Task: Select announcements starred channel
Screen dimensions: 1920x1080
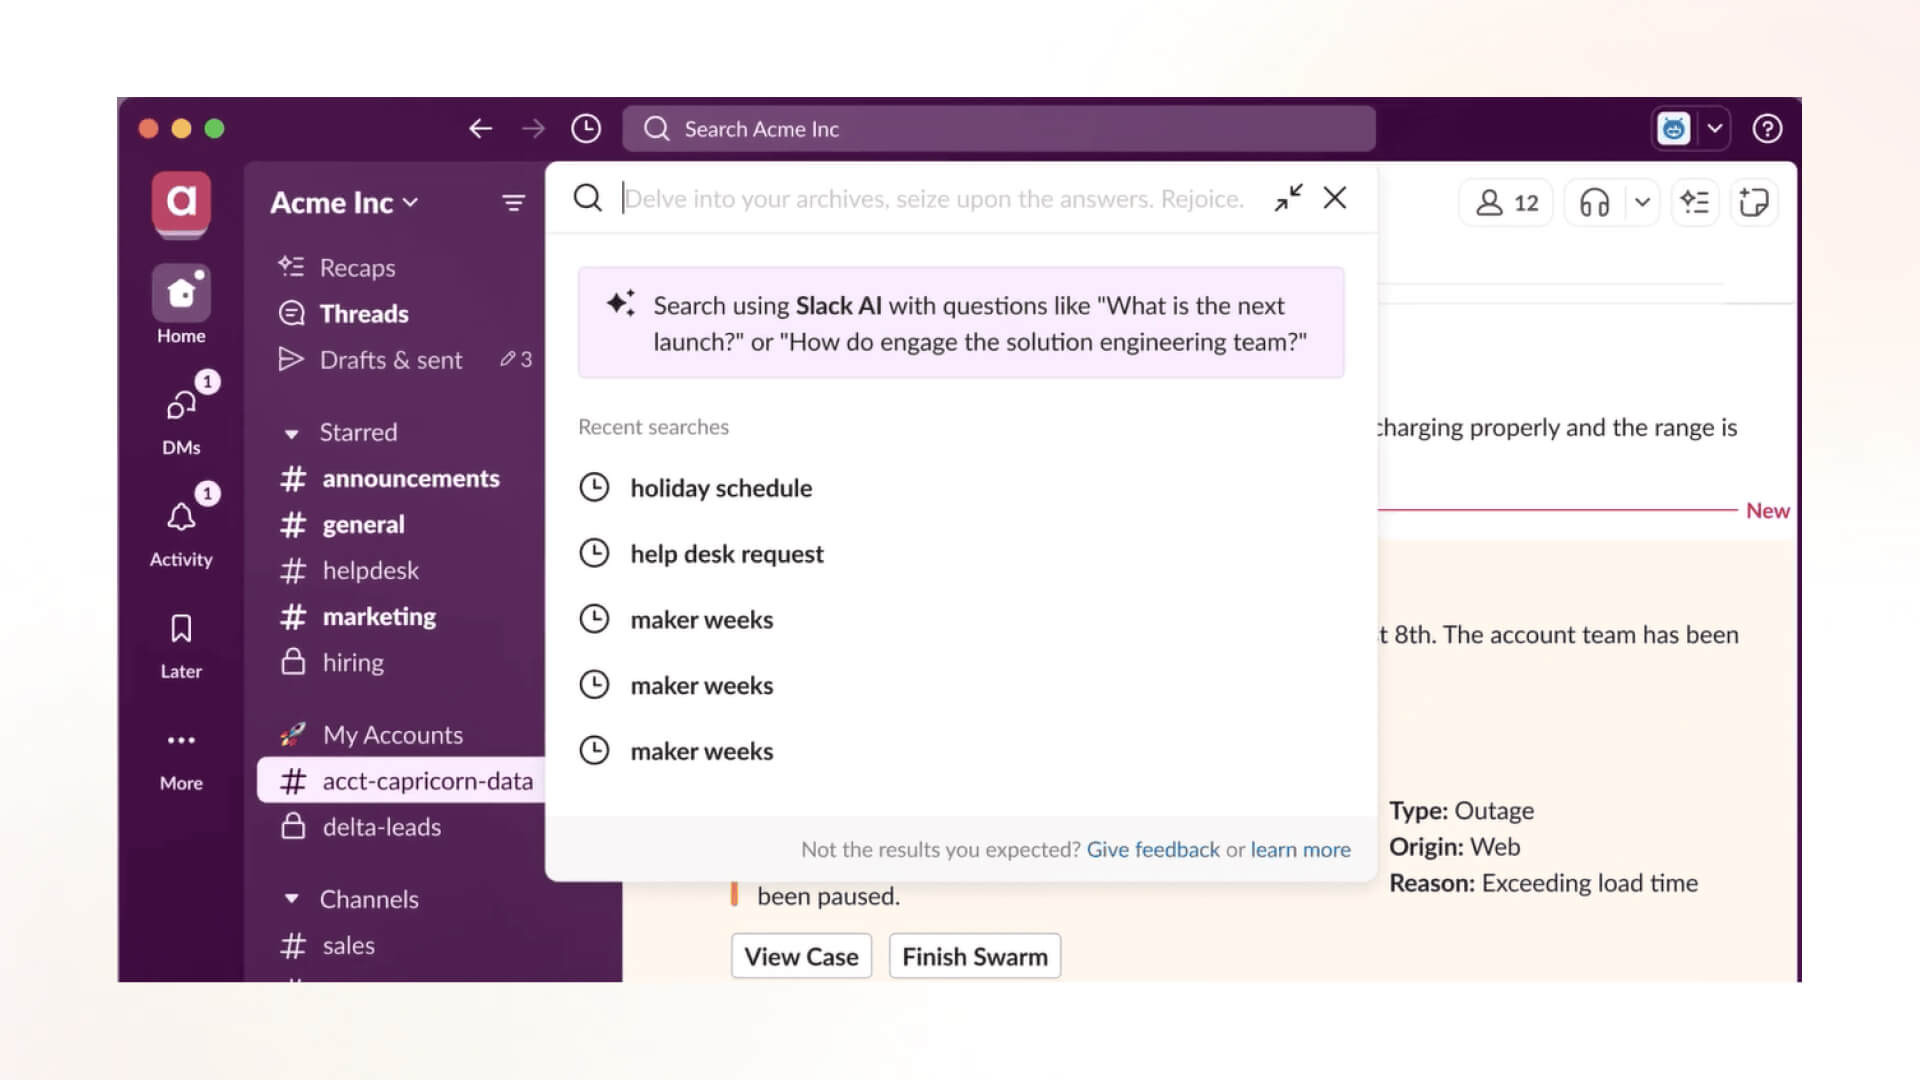Action: click(x=410, y=476)
